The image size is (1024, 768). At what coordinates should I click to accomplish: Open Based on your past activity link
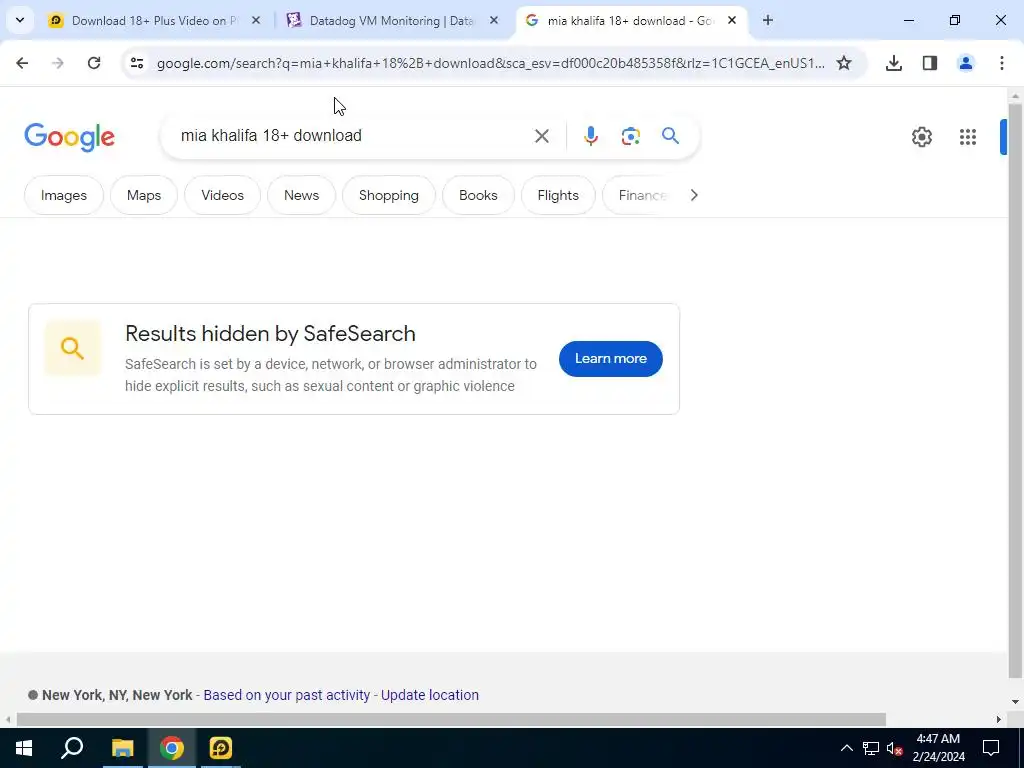(x=287, y=695)
